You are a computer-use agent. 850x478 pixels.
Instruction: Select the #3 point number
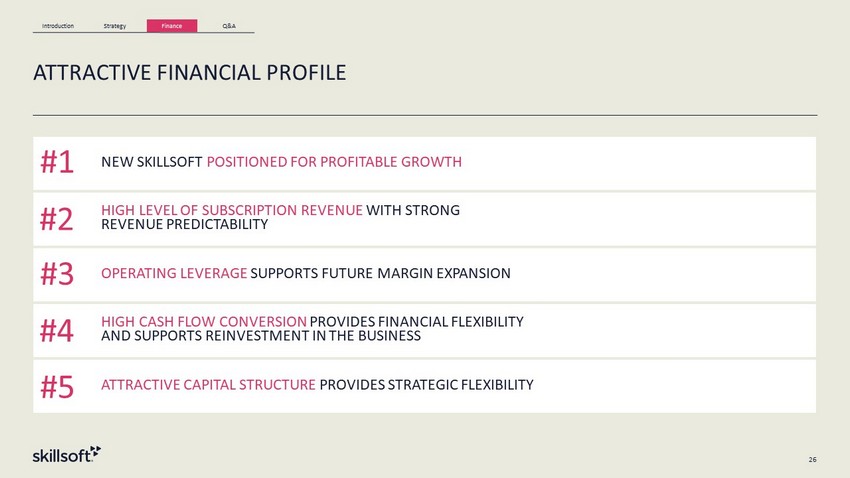57,274
